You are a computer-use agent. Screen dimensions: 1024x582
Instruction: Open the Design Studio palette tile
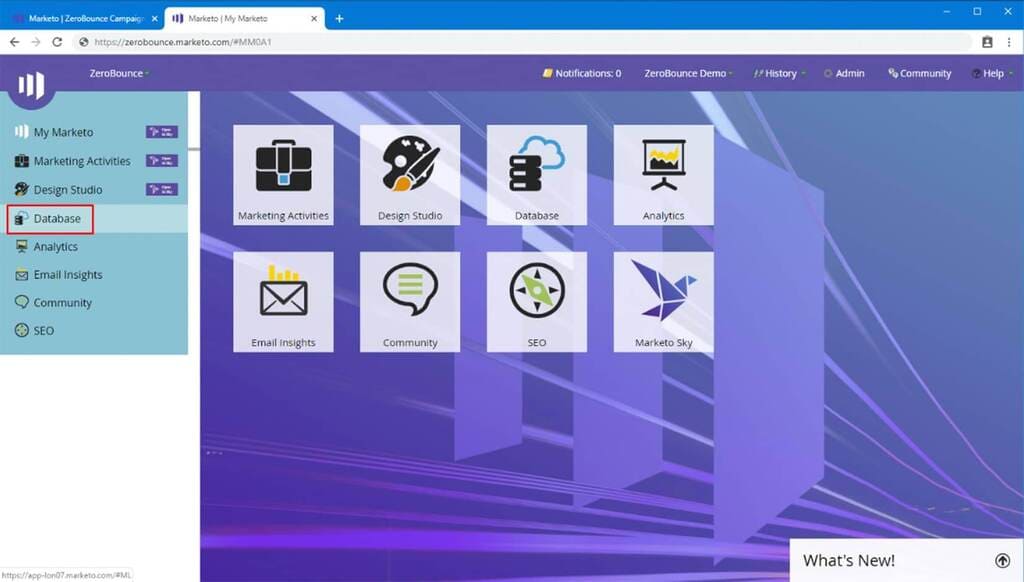click(x=410, y=175)
